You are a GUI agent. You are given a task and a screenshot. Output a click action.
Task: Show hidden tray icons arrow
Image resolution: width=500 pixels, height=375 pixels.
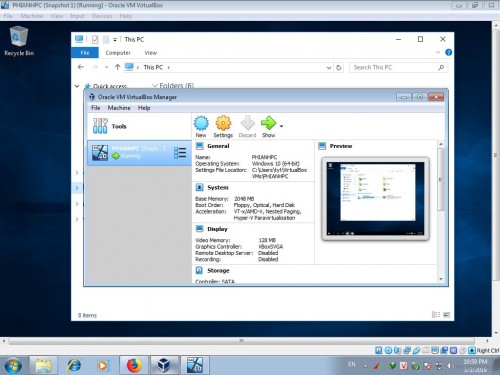tap(365, 366)
